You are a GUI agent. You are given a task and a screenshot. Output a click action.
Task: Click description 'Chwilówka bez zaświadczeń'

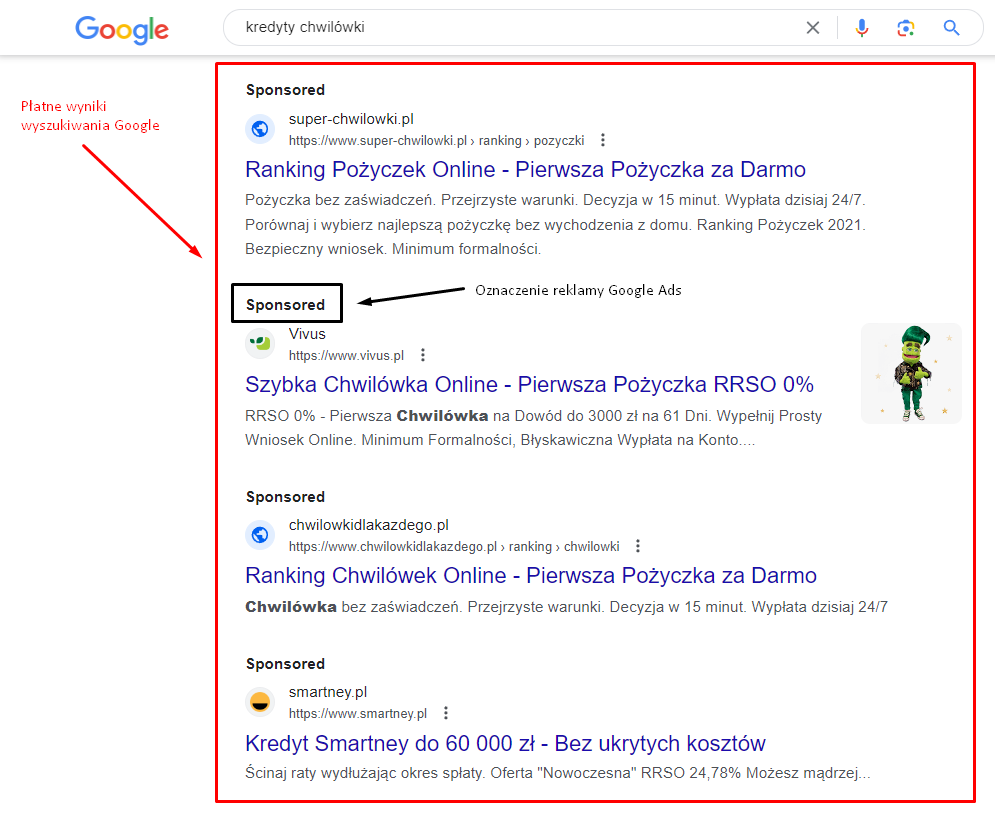click(x=567, y=607)
